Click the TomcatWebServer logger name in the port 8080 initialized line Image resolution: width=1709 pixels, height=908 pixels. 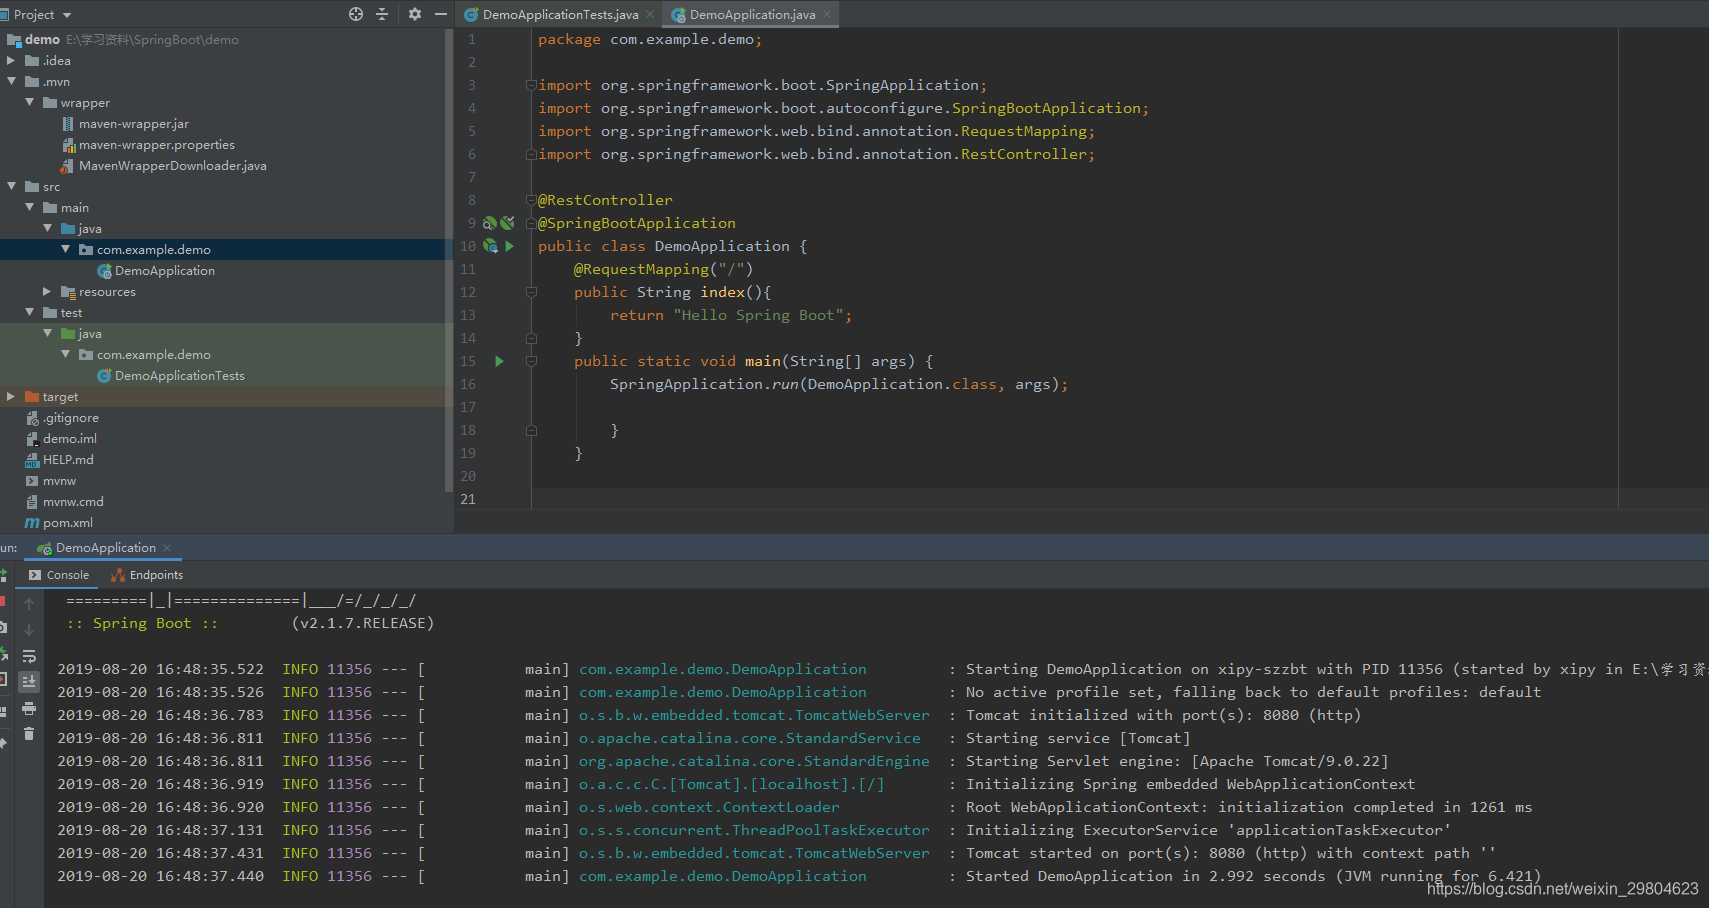coord(754,715)
